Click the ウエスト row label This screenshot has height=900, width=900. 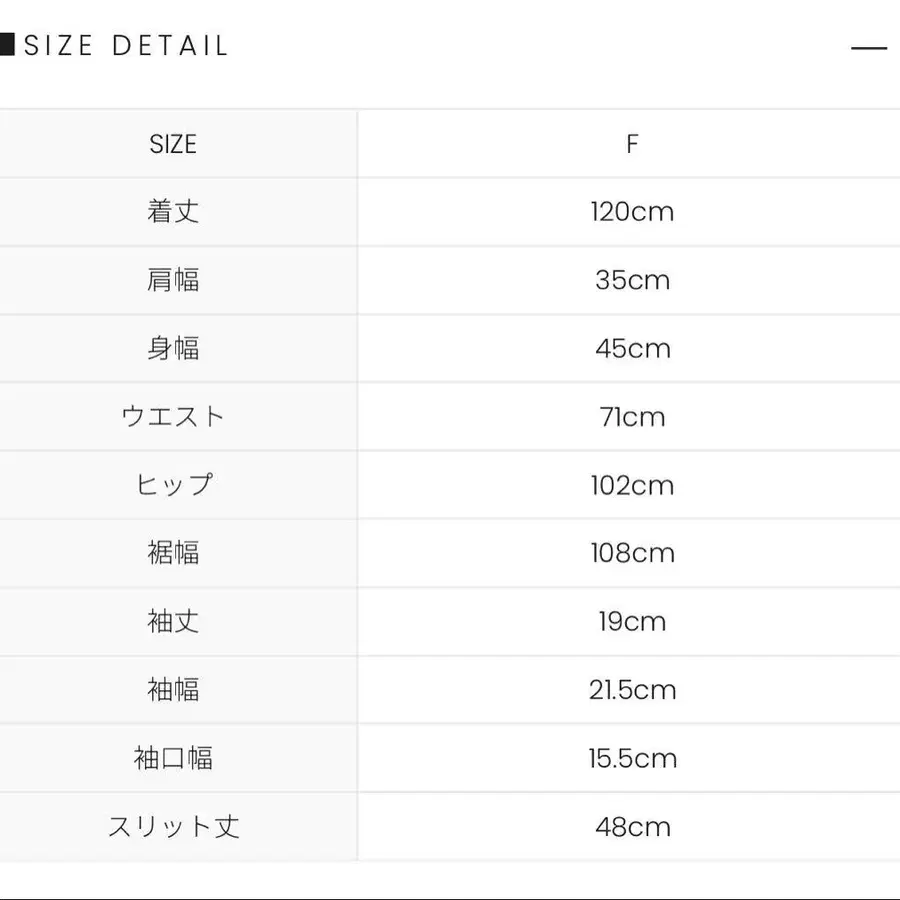point(173,417)
